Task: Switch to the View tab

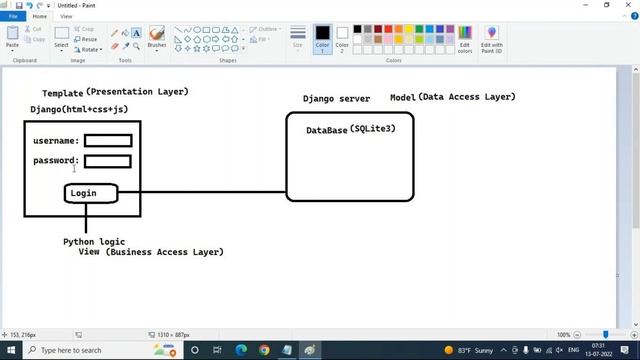Action: click(66, 16)
